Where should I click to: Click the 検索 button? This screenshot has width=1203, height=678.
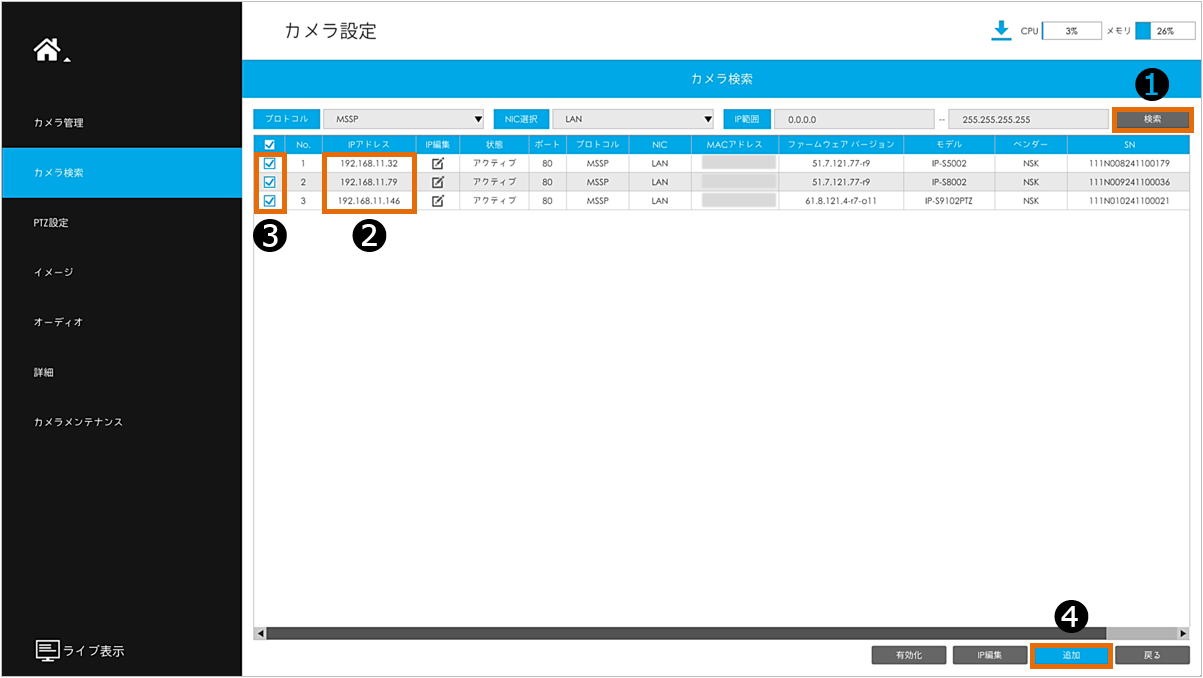[x=1153, y=119]
